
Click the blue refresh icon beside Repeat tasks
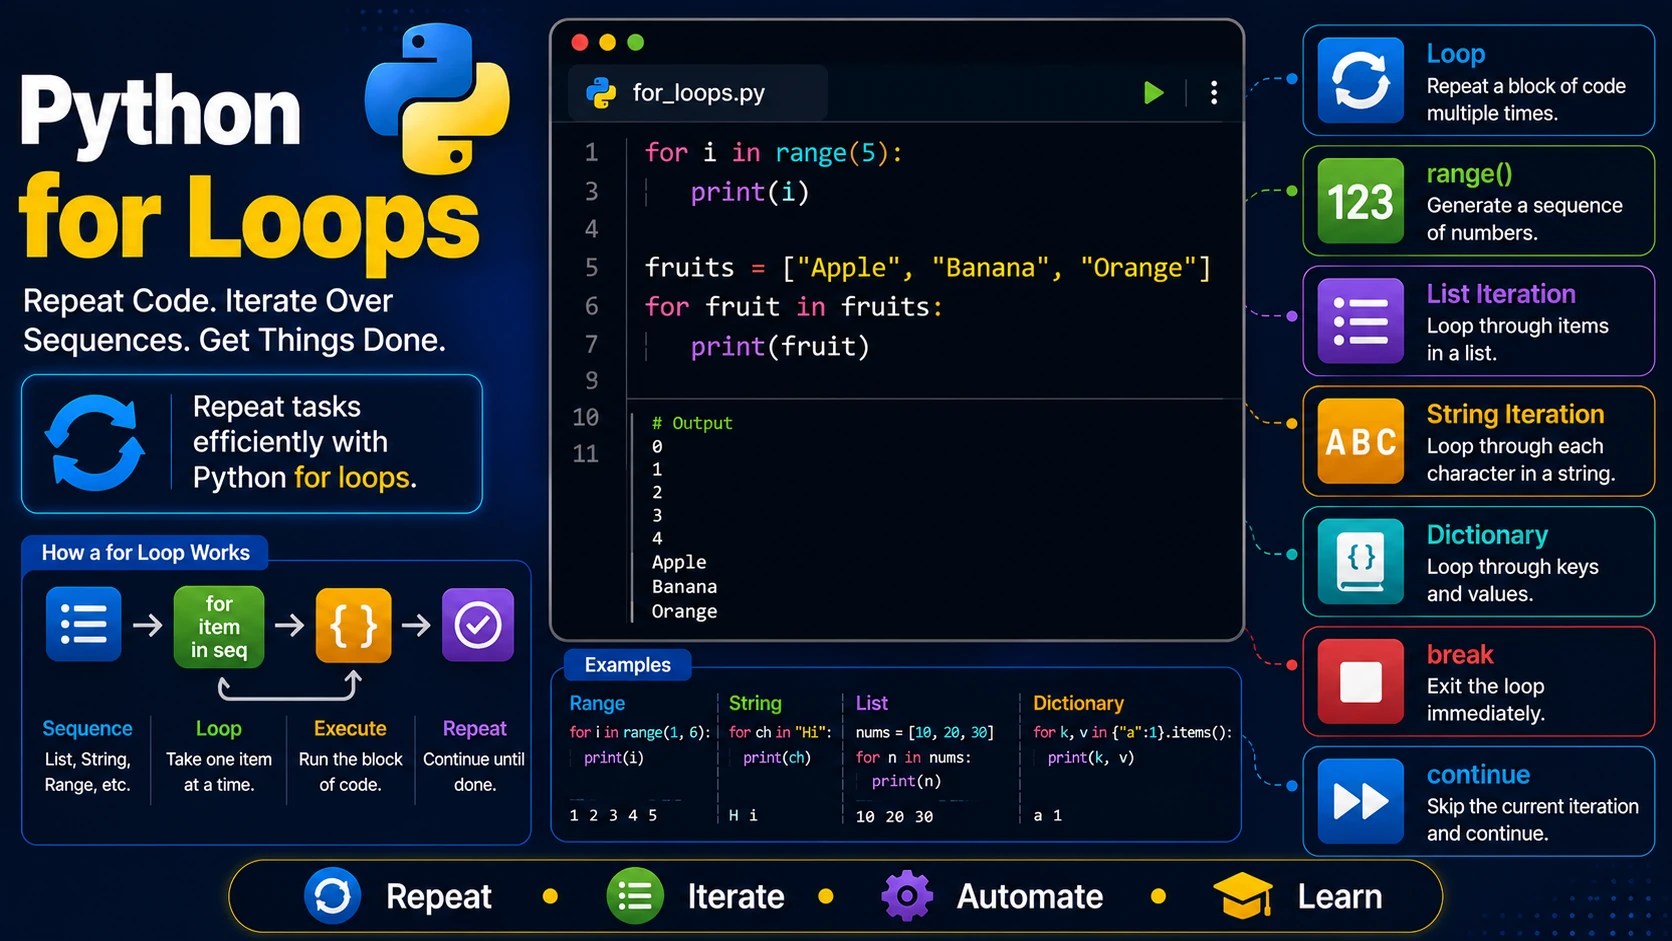pyautogui.click(x=95, y=443)
